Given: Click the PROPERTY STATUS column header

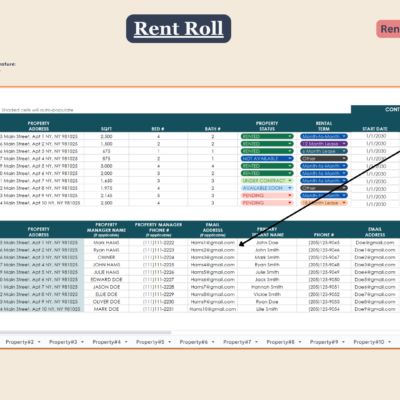Looking at the screenshot, I should coord(267,126).
